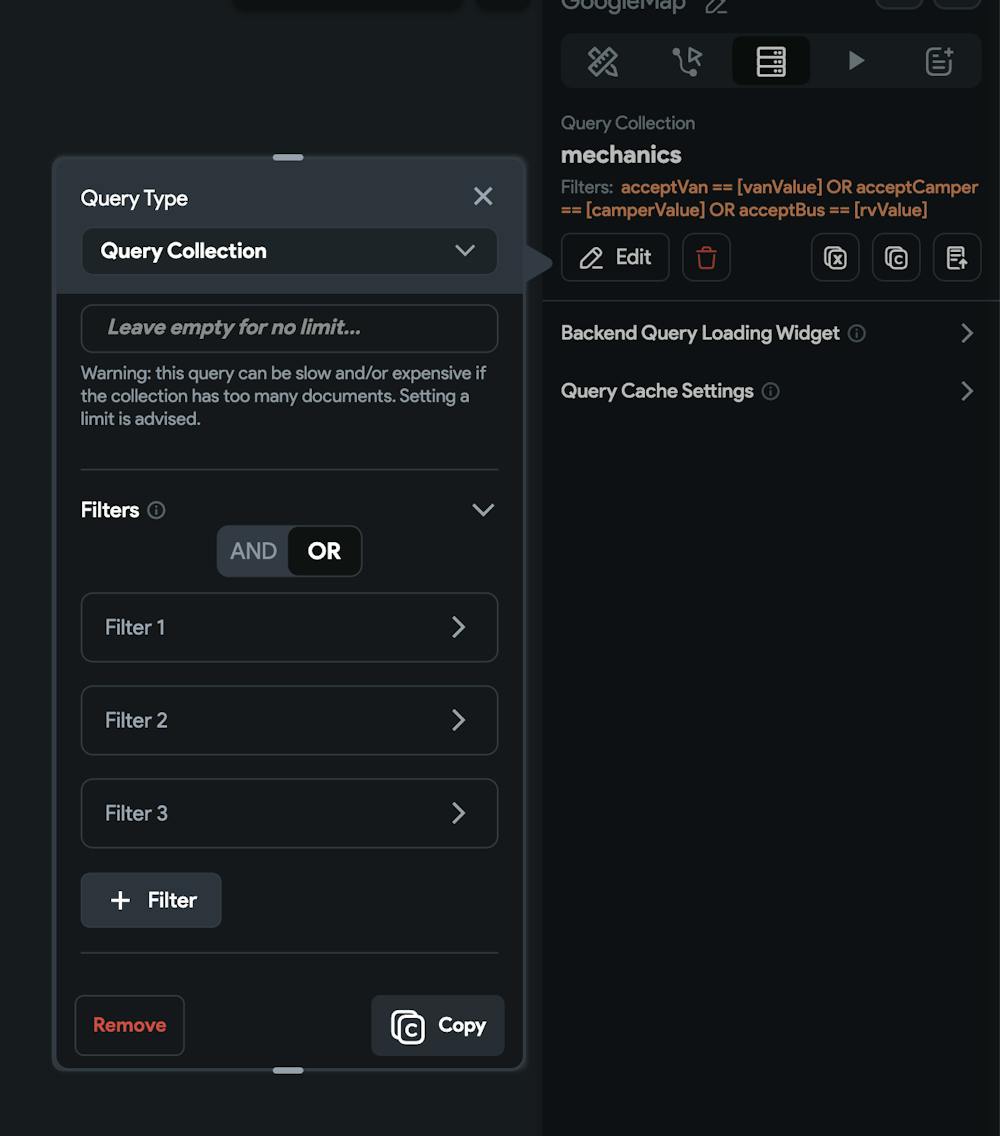Open the Documentation notes tab icon

click(939, 62)
